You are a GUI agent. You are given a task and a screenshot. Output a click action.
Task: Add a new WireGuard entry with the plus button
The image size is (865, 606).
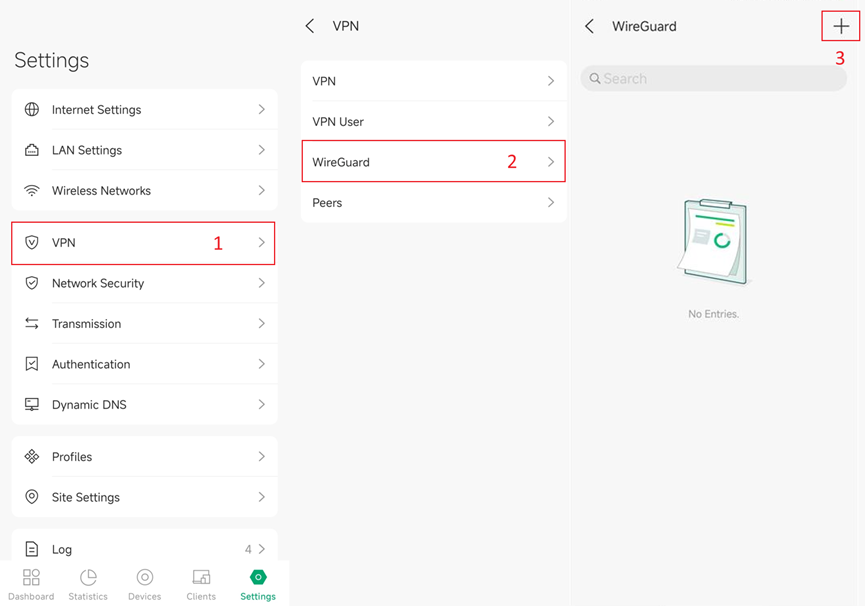click(x=841, y=26)
